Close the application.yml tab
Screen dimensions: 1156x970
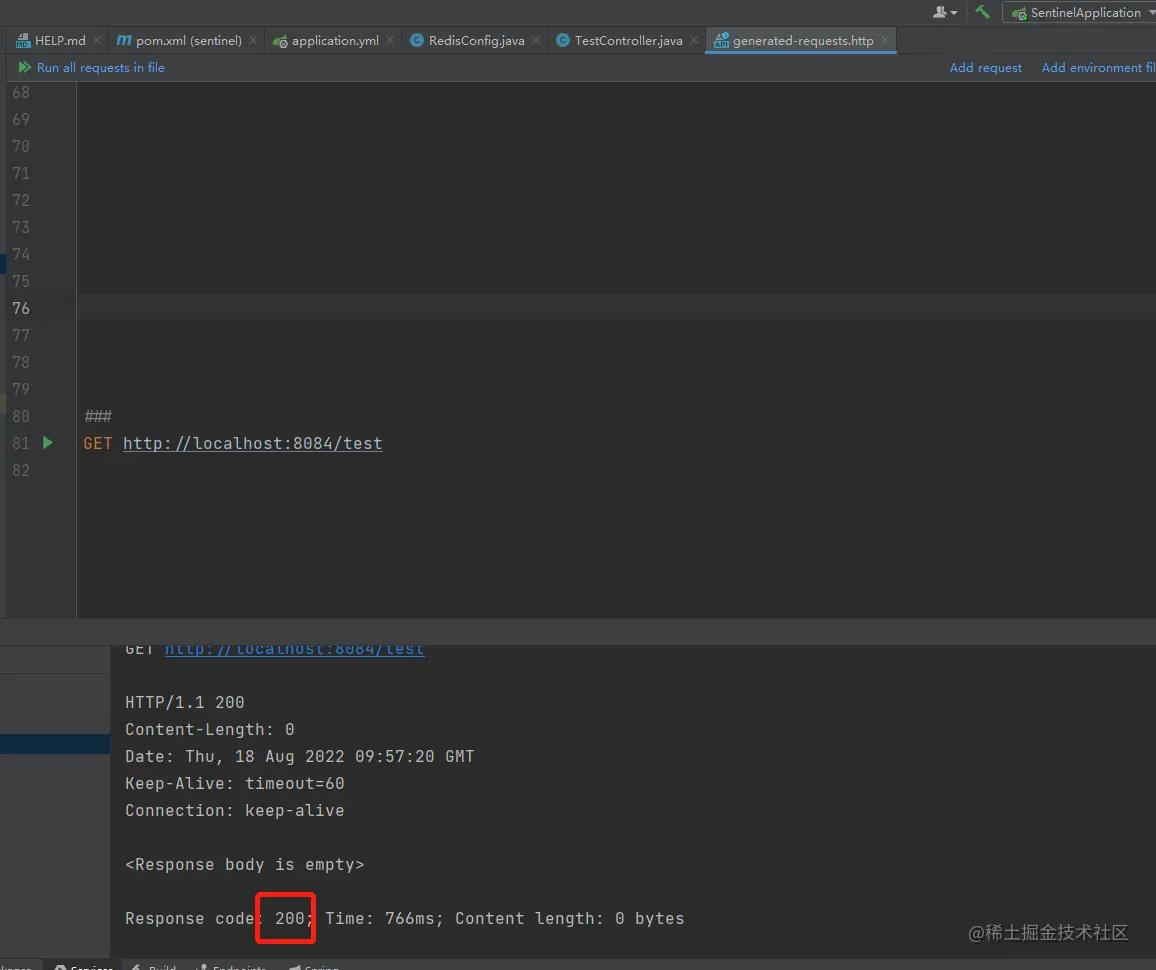[x=390, y=41]
